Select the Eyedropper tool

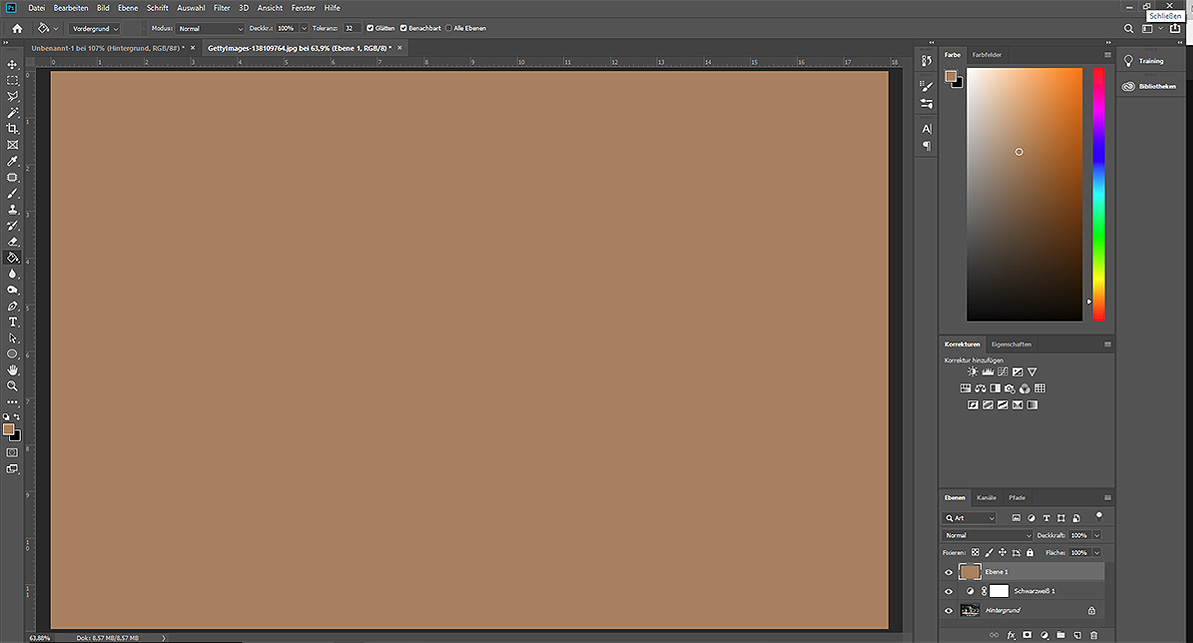pos(13,161)
